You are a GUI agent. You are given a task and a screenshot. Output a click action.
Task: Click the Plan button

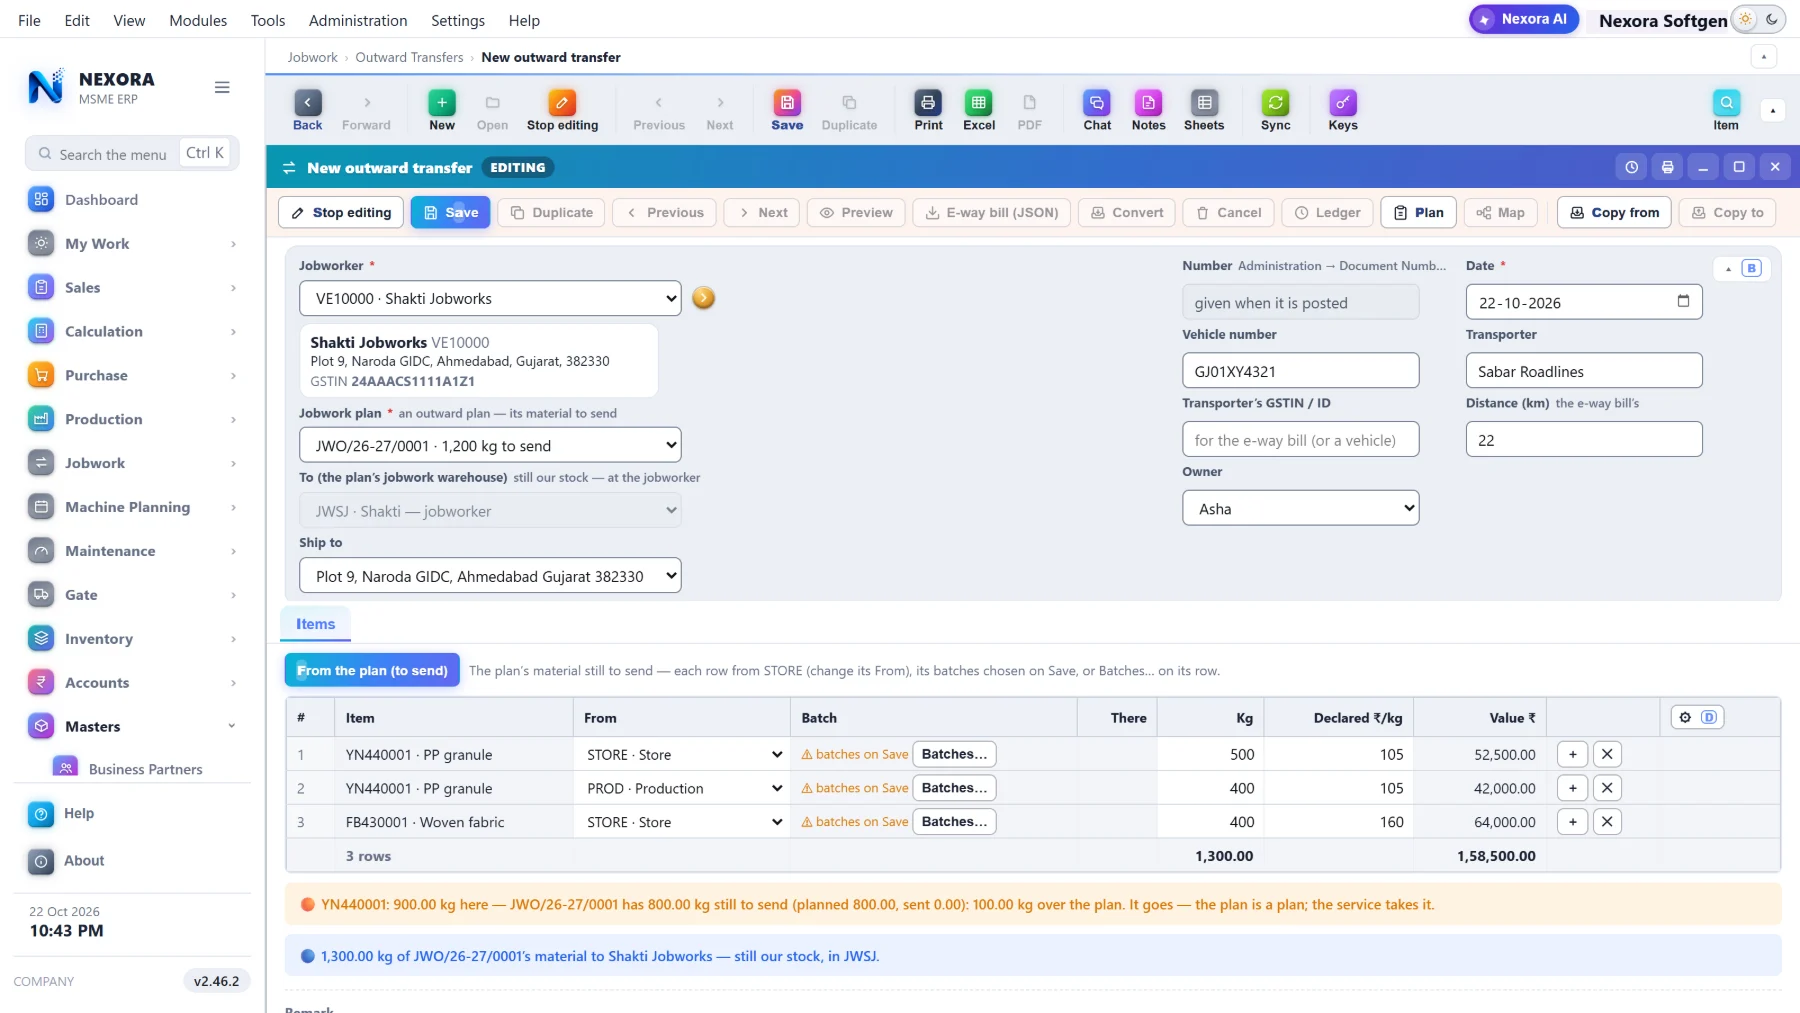1418,212
